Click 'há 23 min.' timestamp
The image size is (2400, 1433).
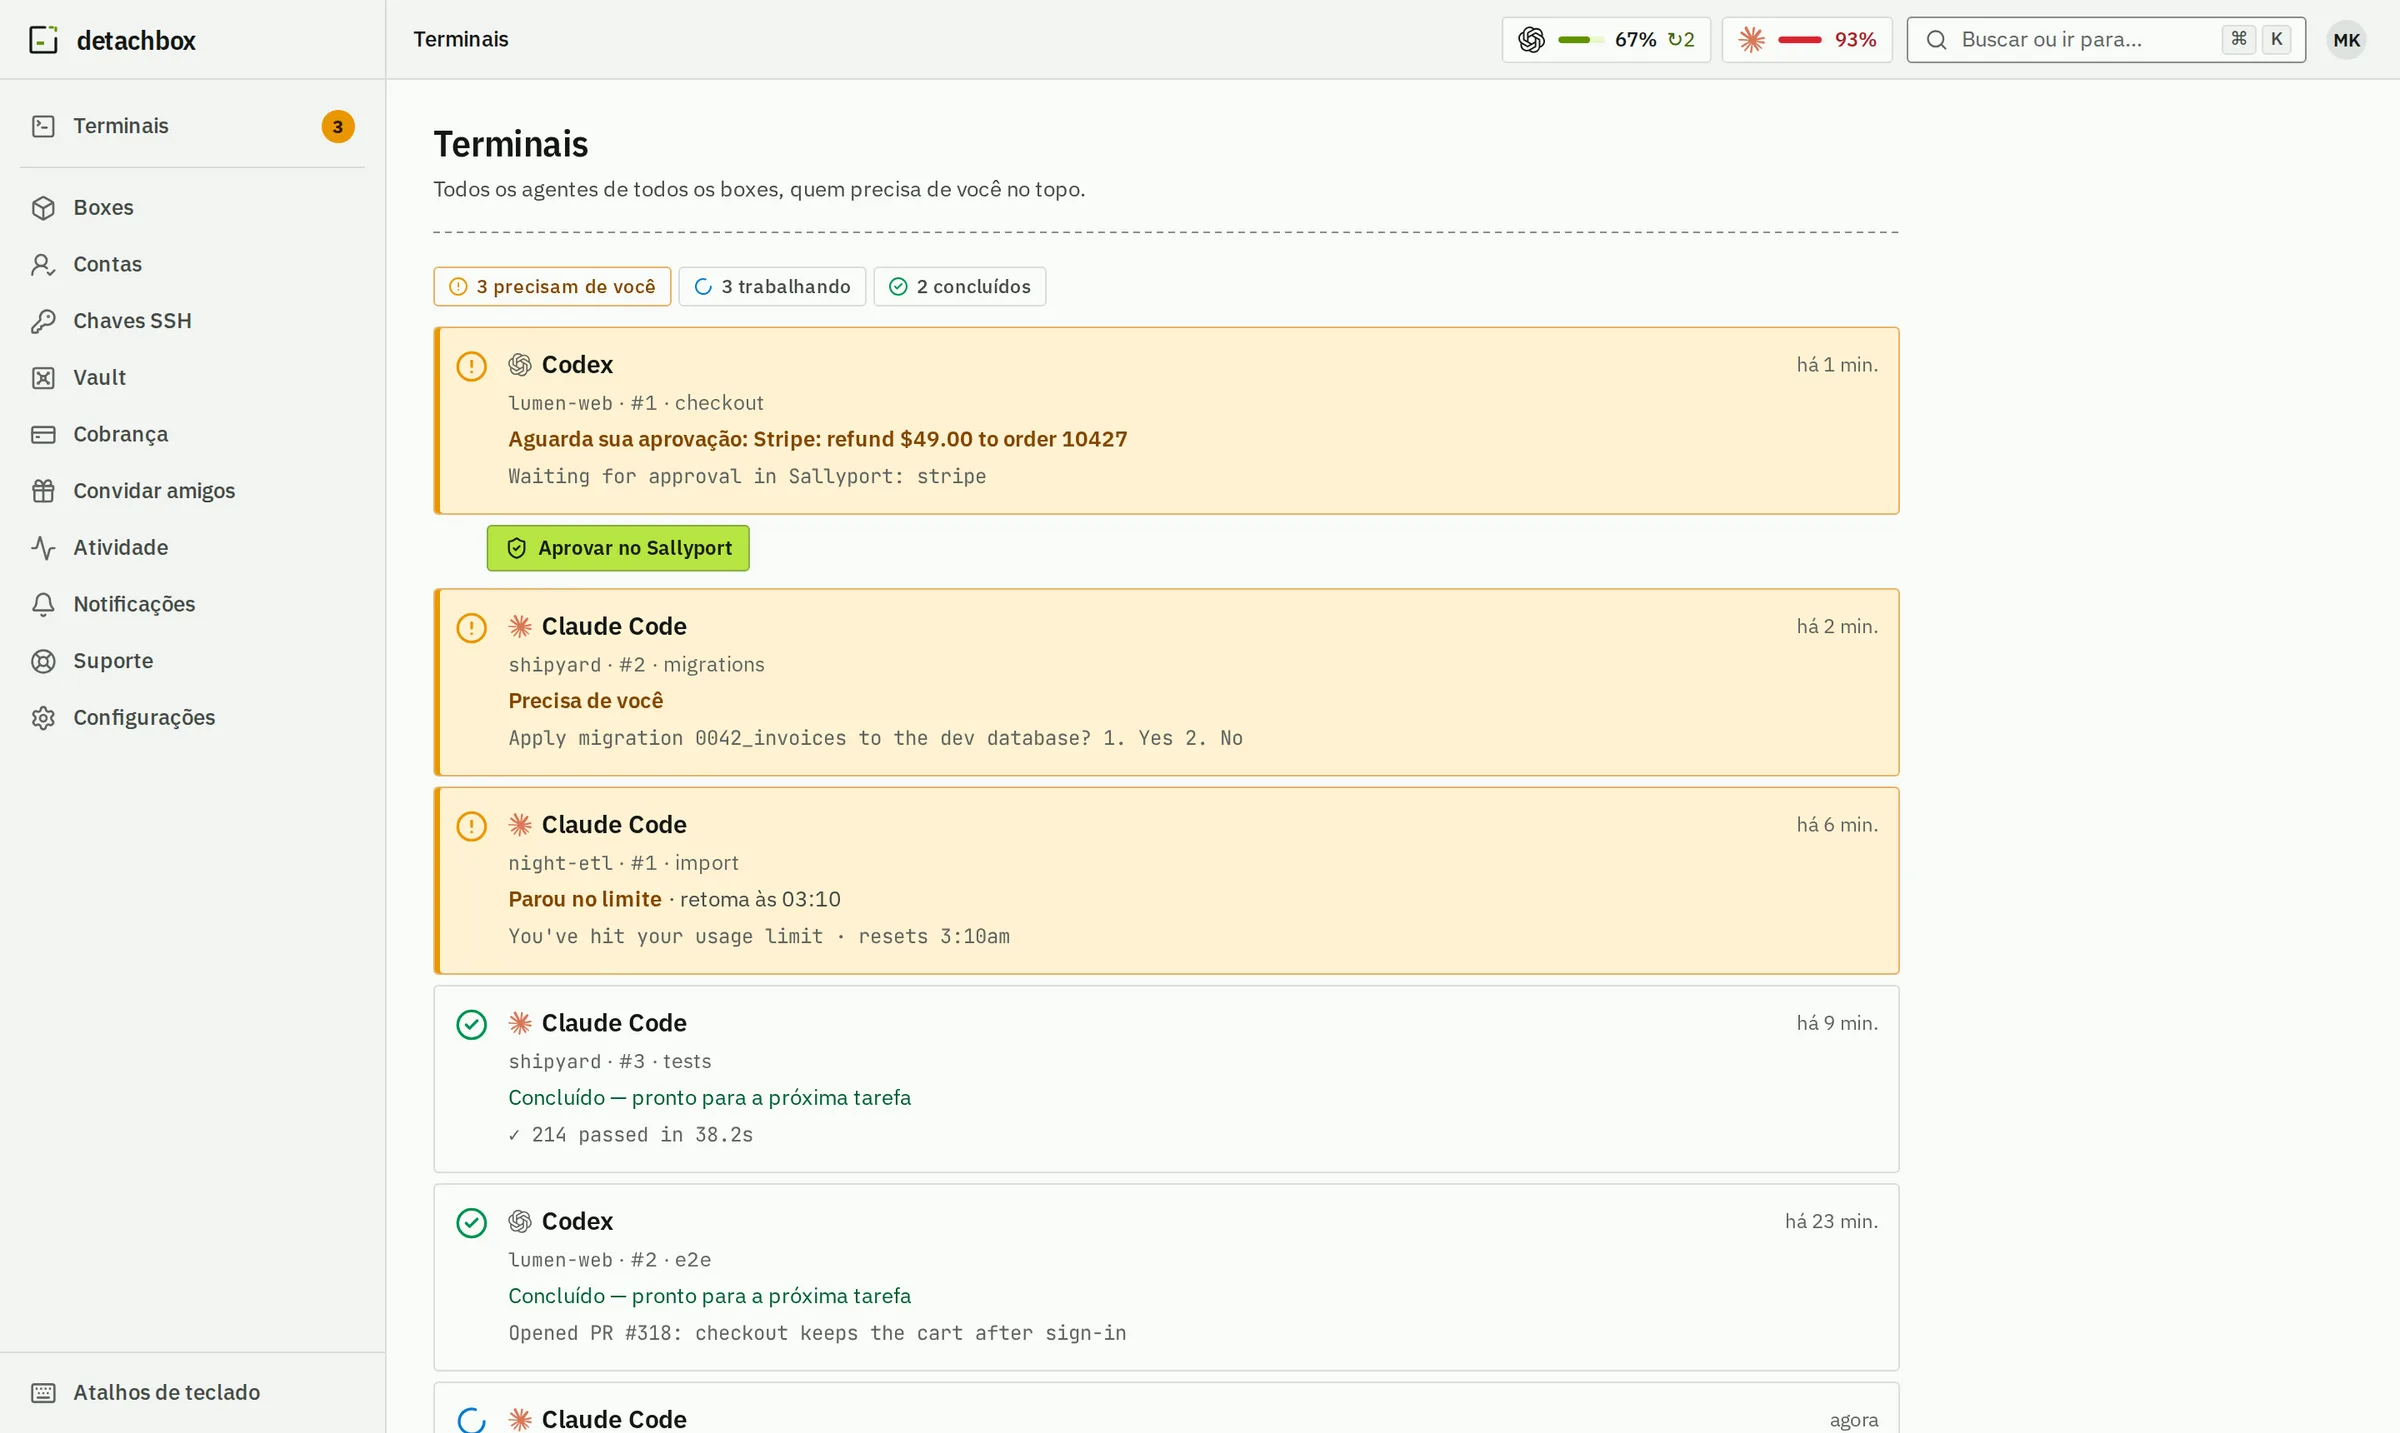click(x=1831, y=1222)
